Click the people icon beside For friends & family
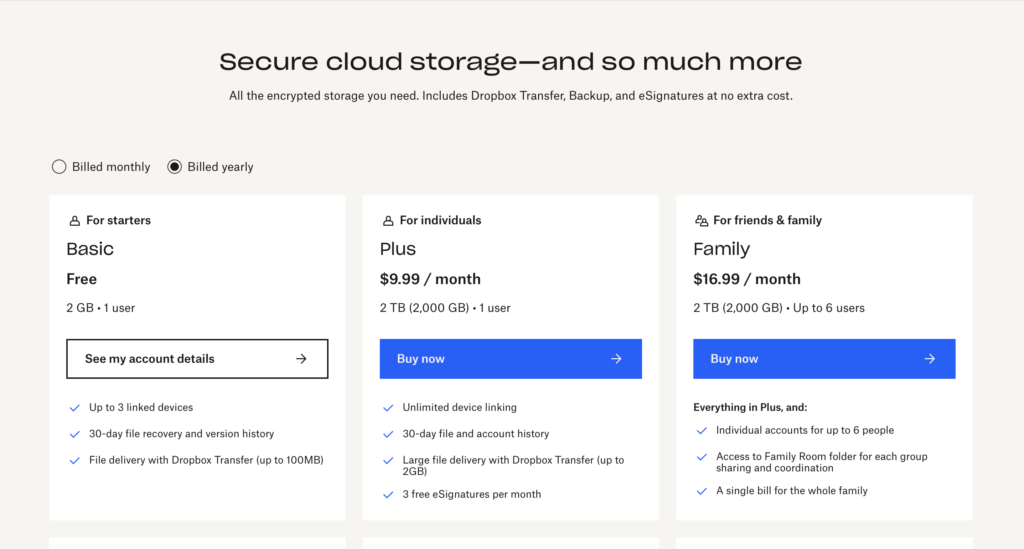Image resolution: width=1024 pixels, height=549 pixels. pos(701,221)
